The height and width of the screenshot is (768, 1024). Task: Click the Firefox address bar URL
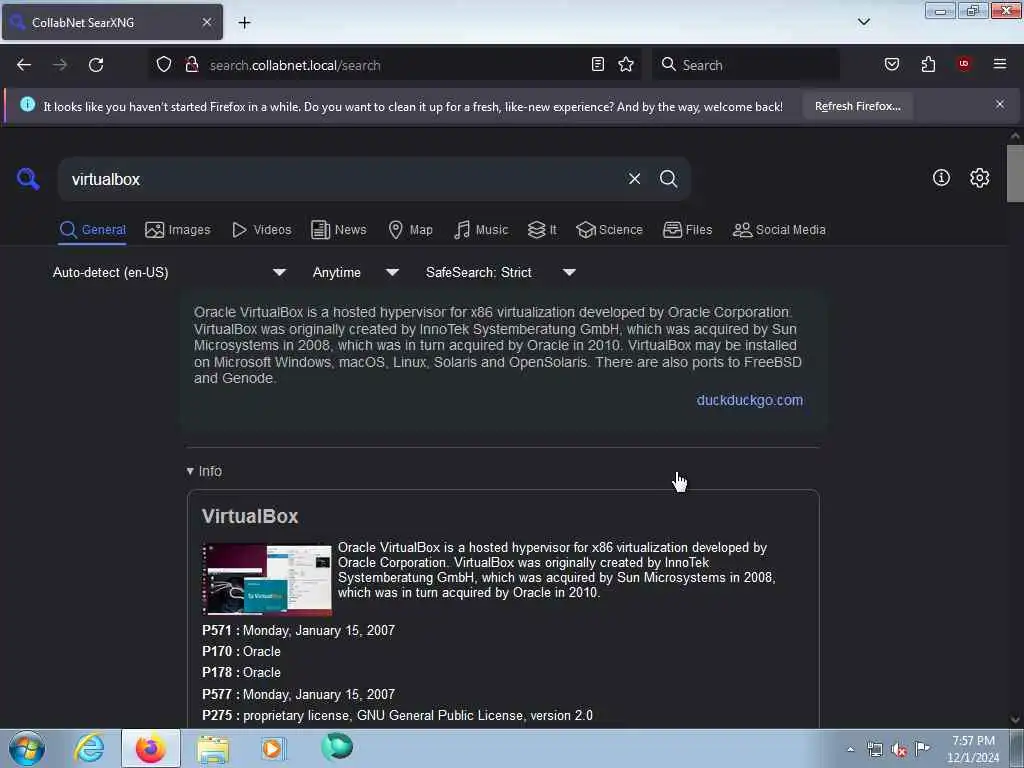click(x=295, y=65)
